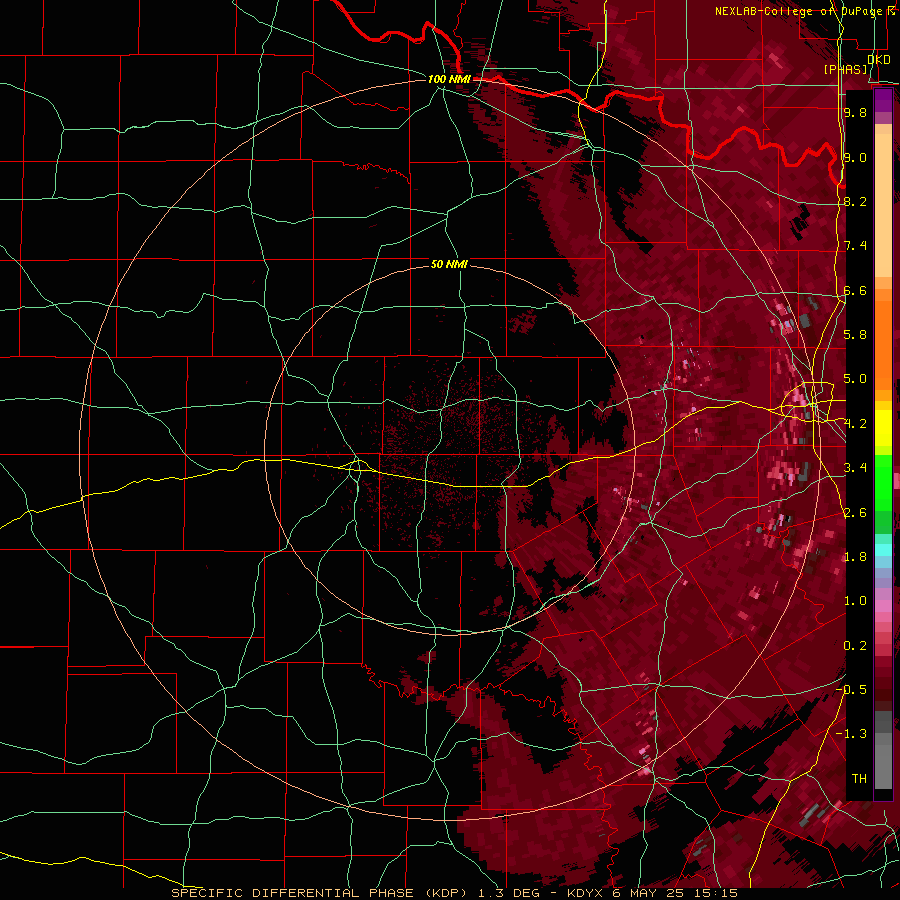
Task: Click the 8.2 legend value
Action: [x=855, y=201]
